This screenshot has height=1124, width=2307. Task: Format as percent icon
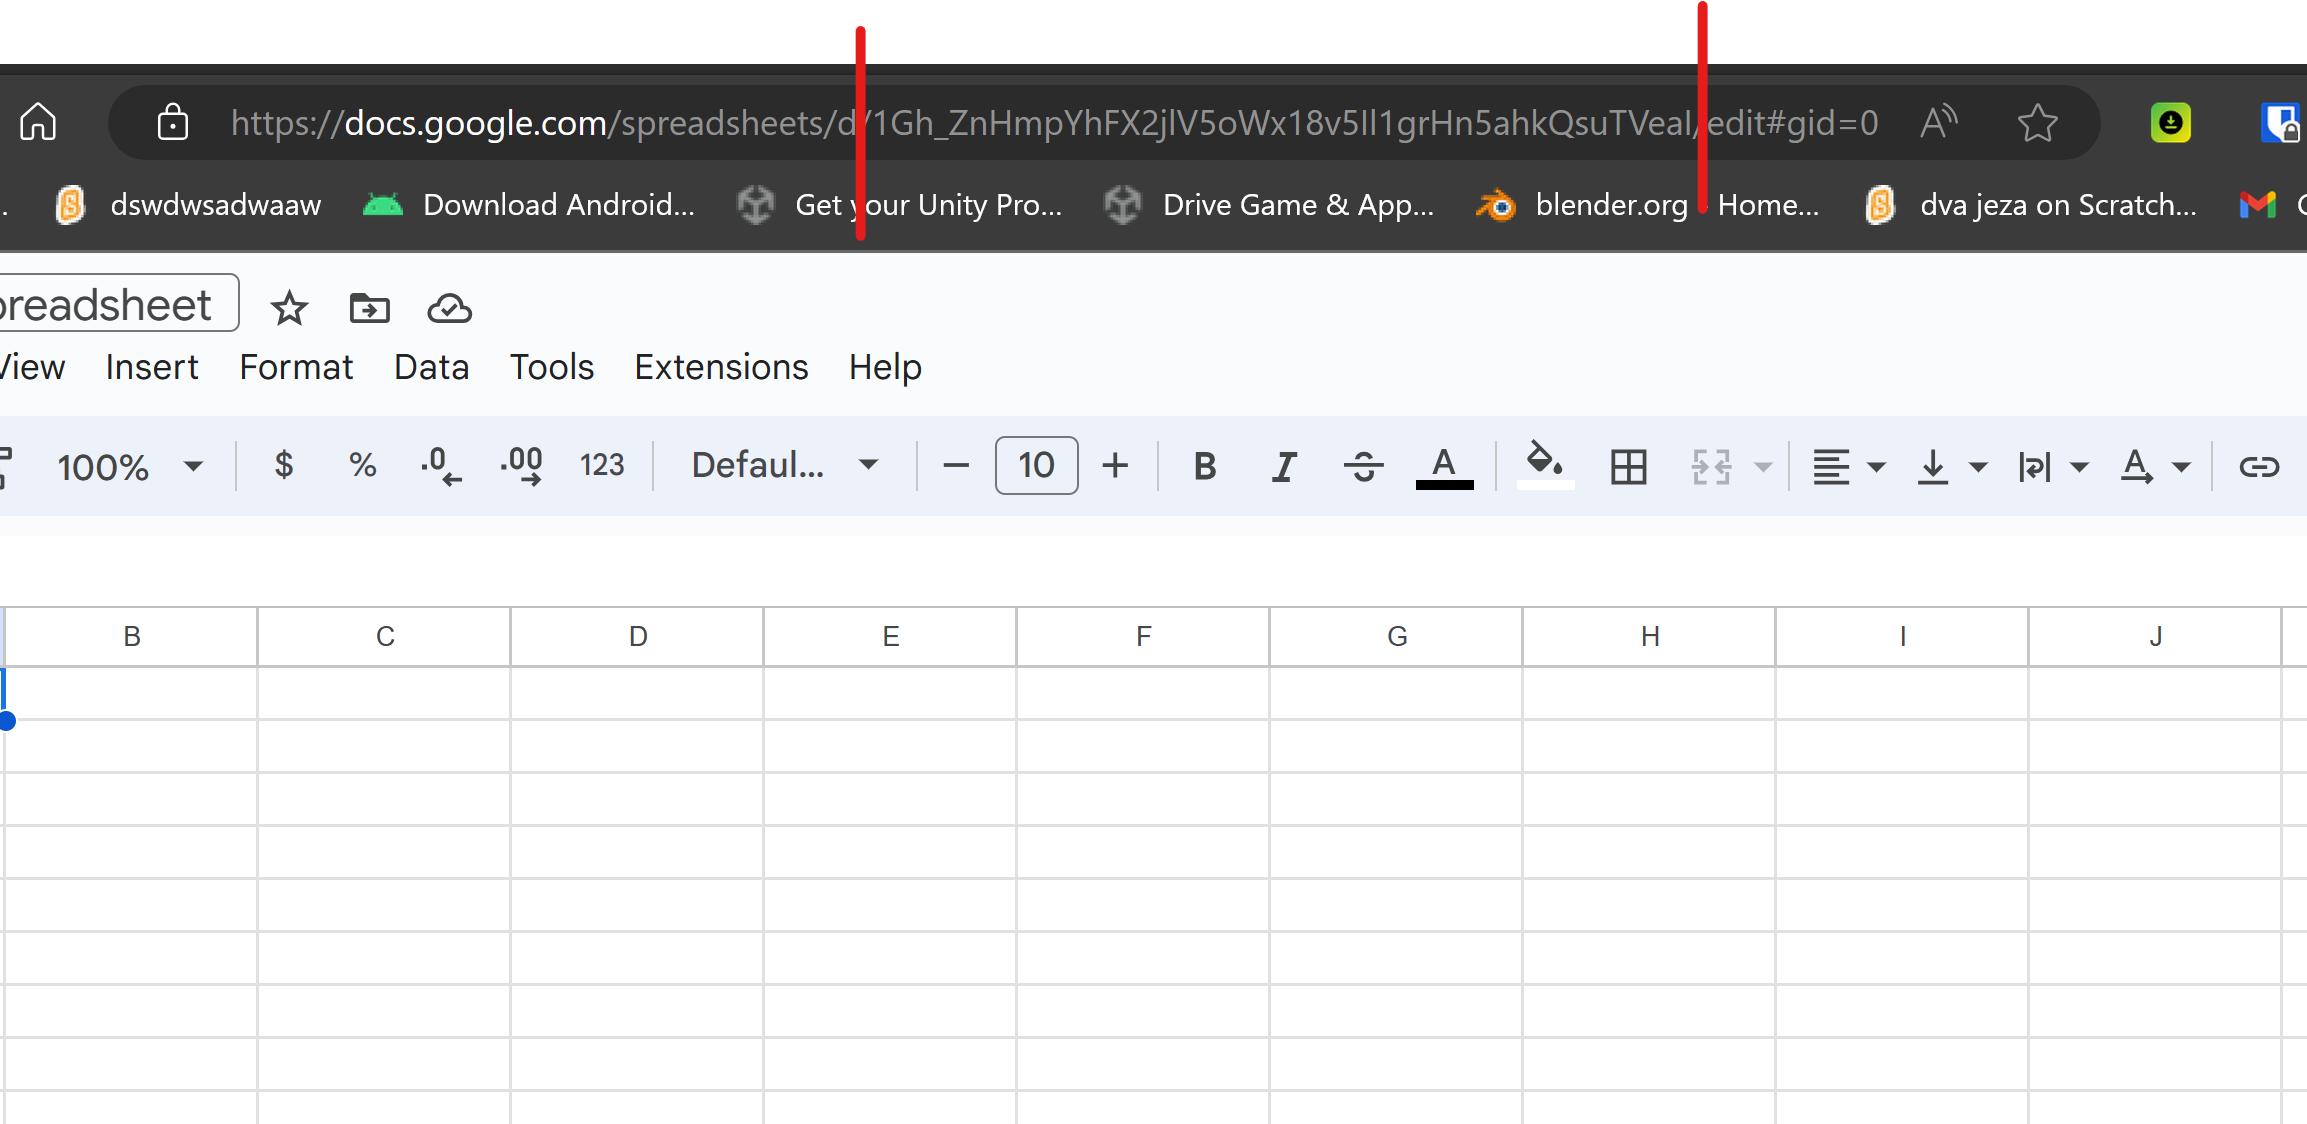tap(362, 465)
